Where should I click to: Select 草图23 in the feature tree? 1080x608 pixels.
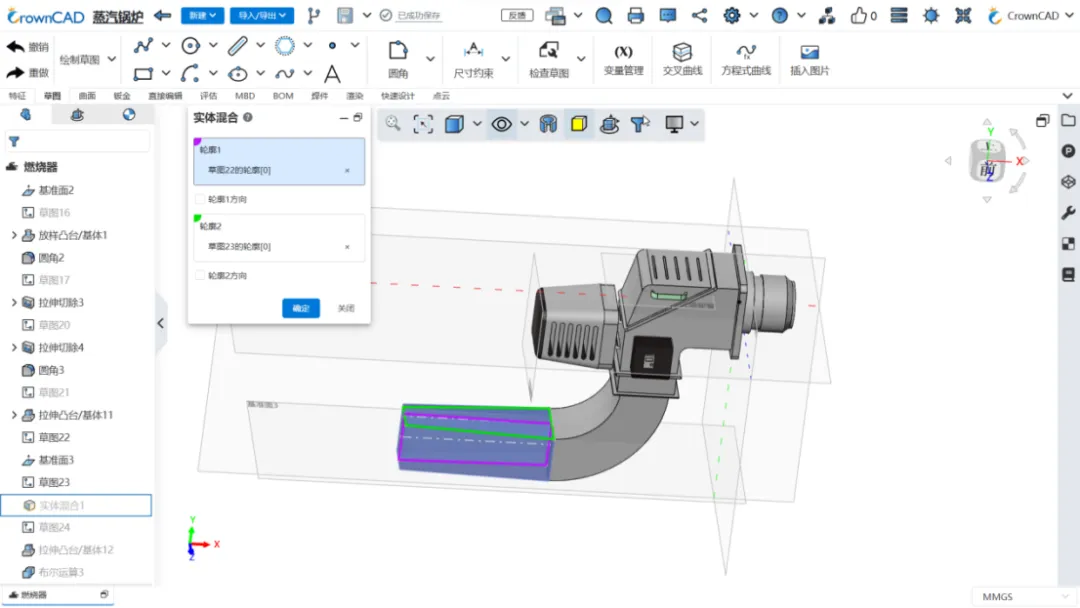point(54,482)
